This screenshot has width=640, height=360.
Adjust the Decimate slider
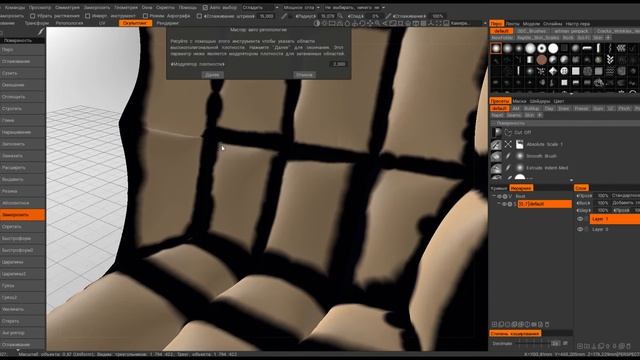click(533, 343)
